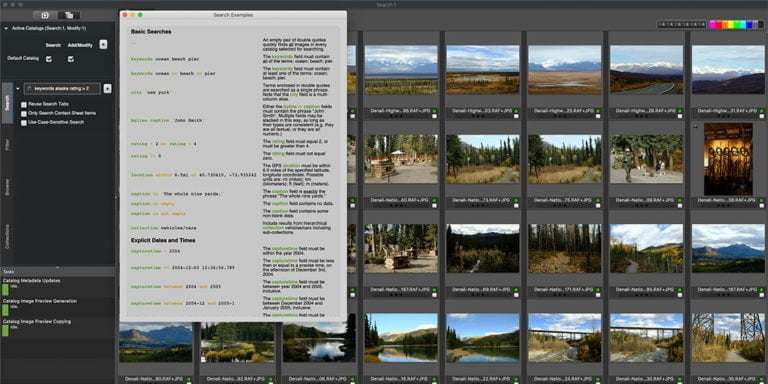This screenshot has width=768, height=384.
Task: Switch to the Browse side tab
Action: [7, 187]
